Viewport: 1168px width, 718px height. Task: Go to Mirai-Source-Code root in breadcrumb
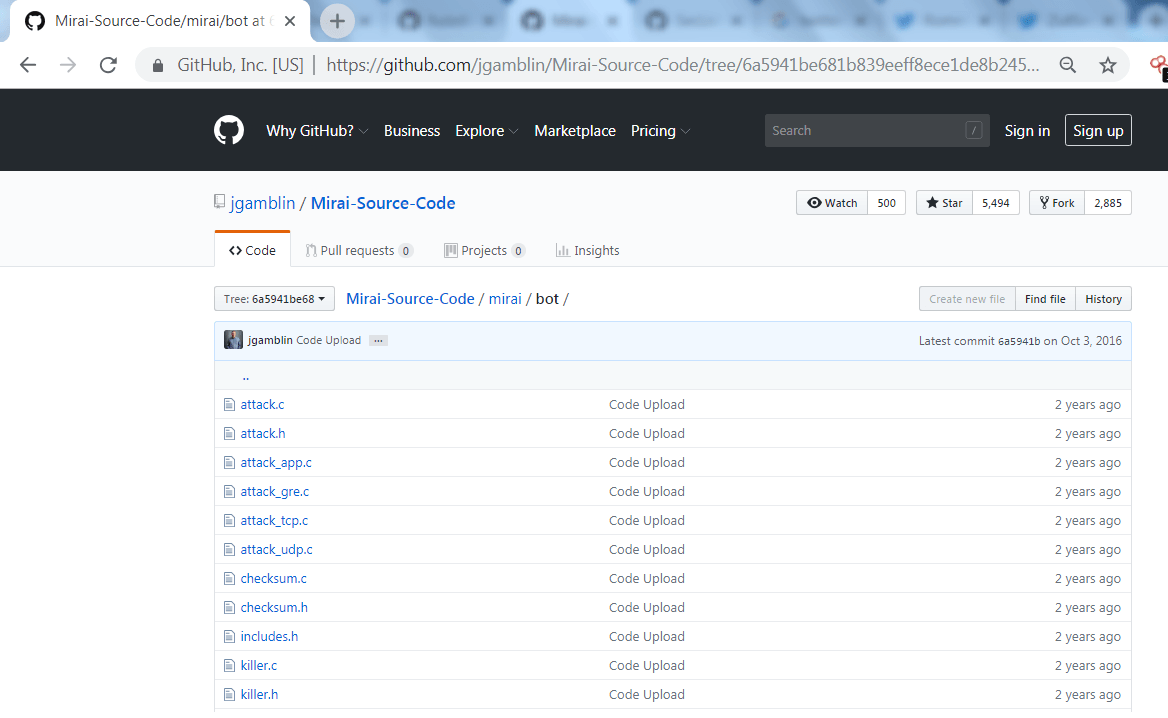point(410,299)
